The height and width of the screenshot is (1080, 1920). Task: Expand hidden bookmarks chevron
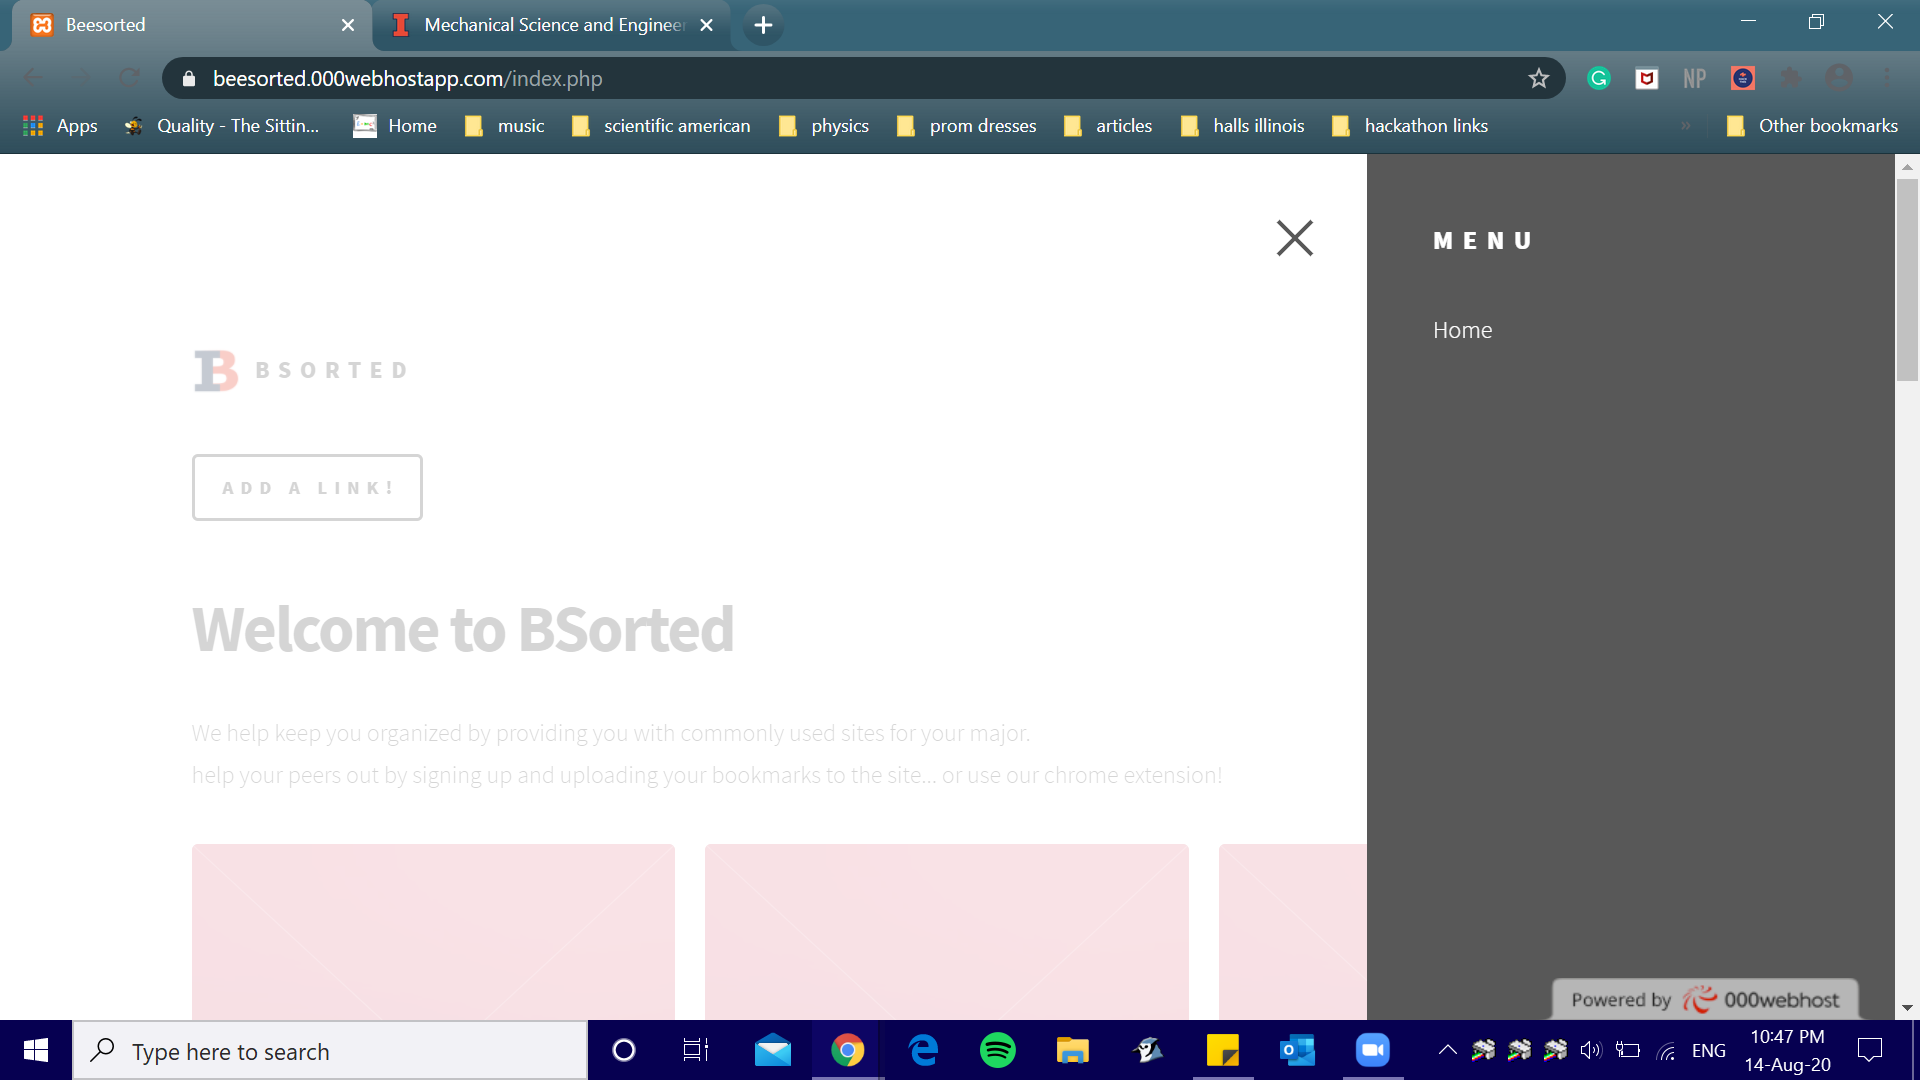coord(1686,126)
